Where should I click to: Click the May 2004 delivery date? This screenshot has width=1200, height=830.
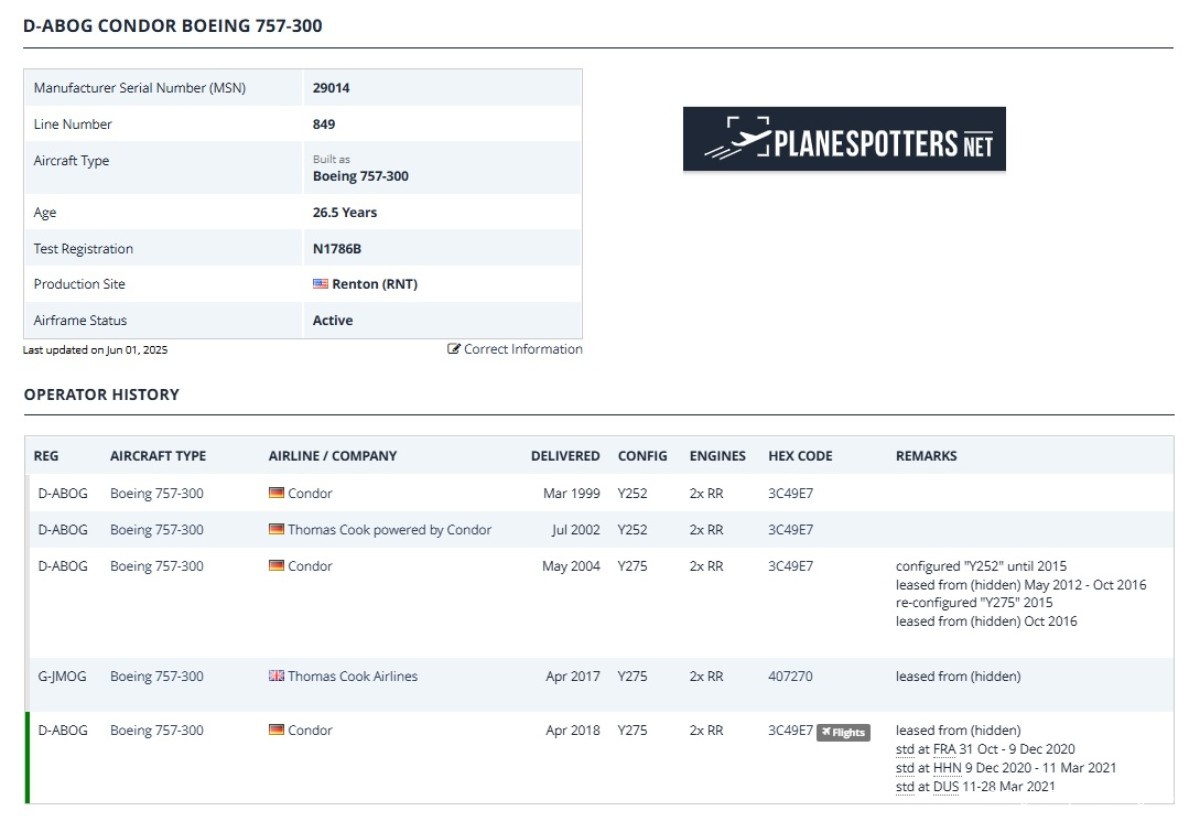tap(571, 566)
